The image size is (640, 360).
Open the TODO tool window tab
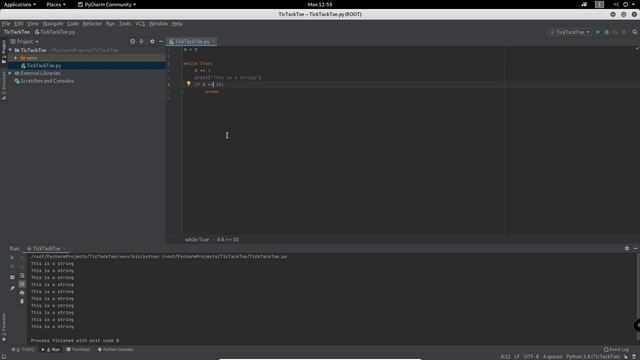tap(24, 349)
